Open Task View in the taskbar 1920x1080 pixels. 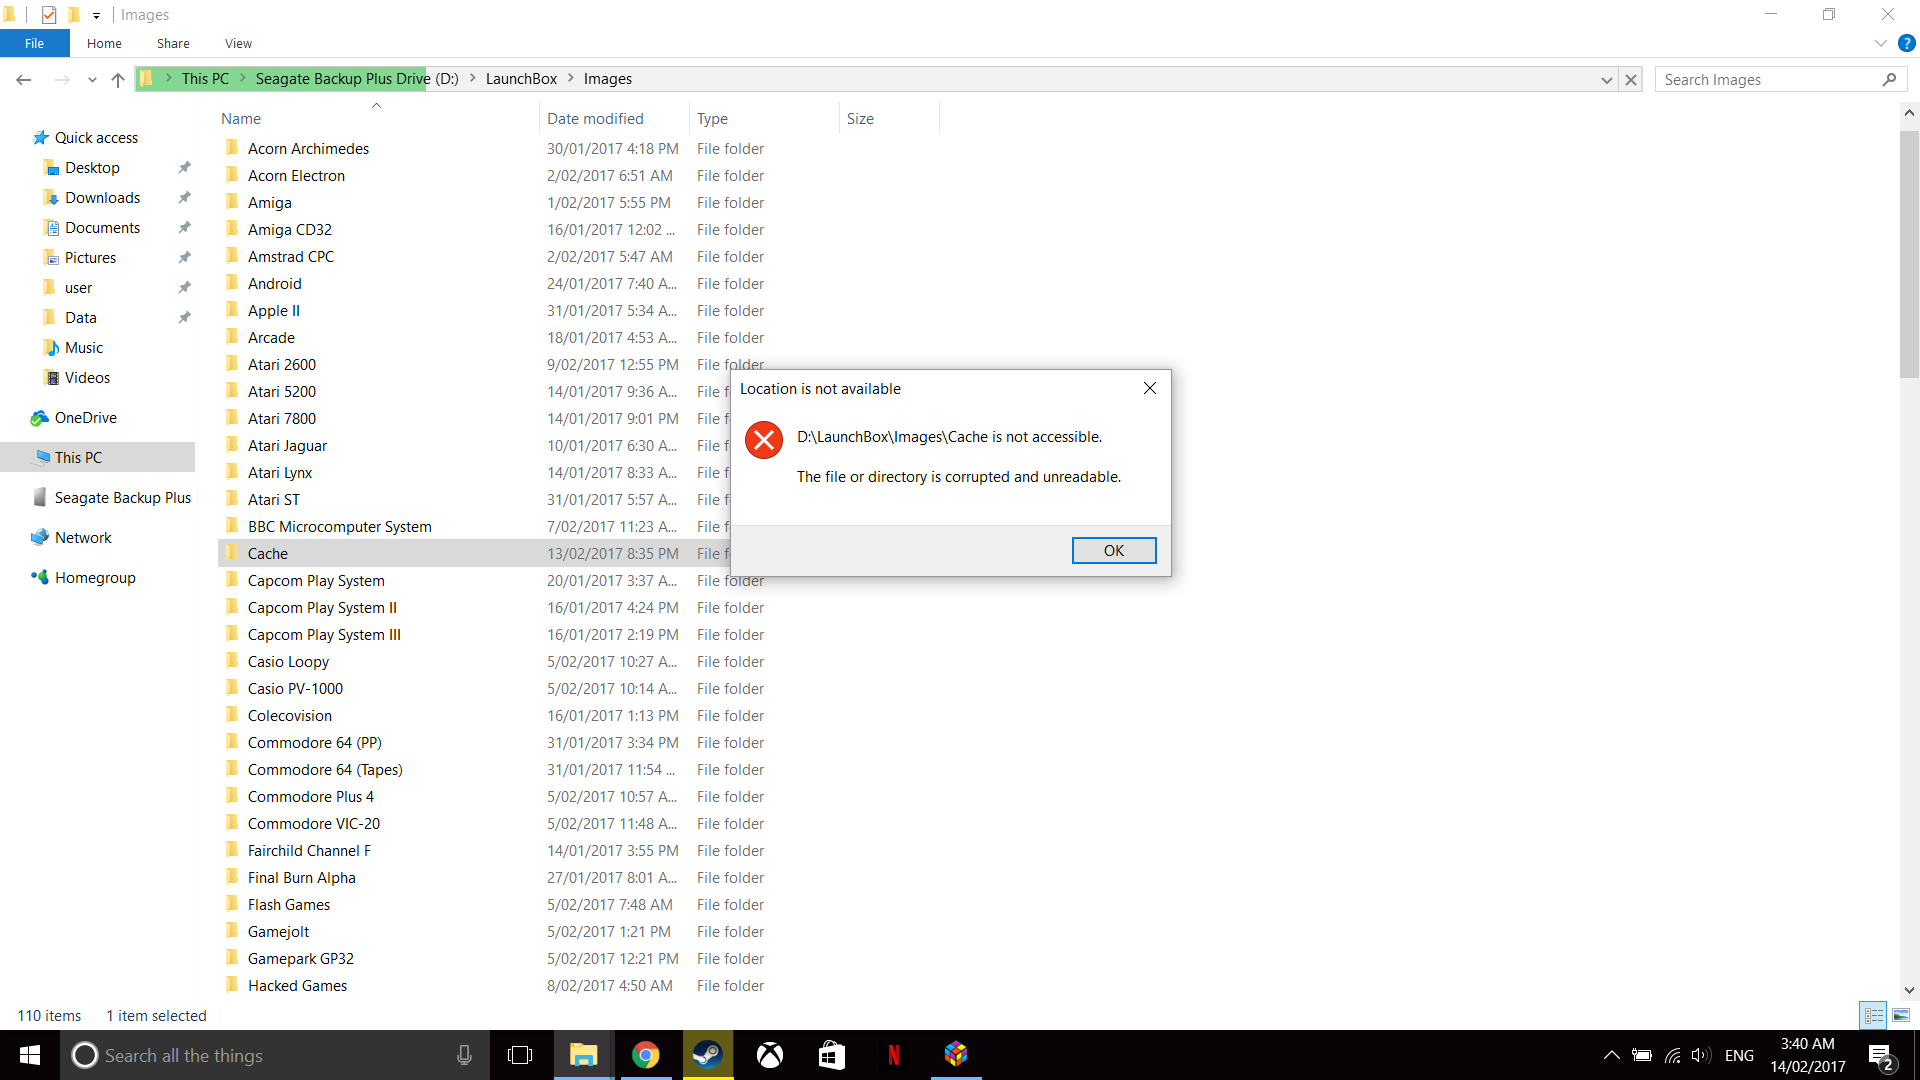click(520, 1055)
